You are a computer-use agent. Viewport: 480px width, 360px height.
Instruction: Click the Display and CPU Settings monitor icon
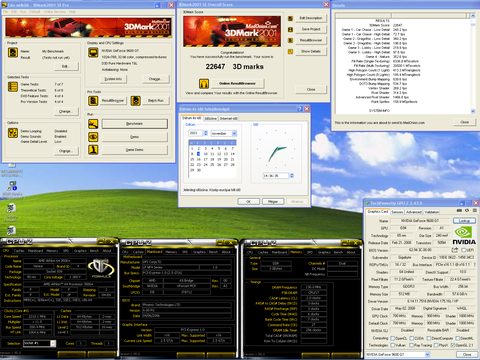[x=93, y=53]
